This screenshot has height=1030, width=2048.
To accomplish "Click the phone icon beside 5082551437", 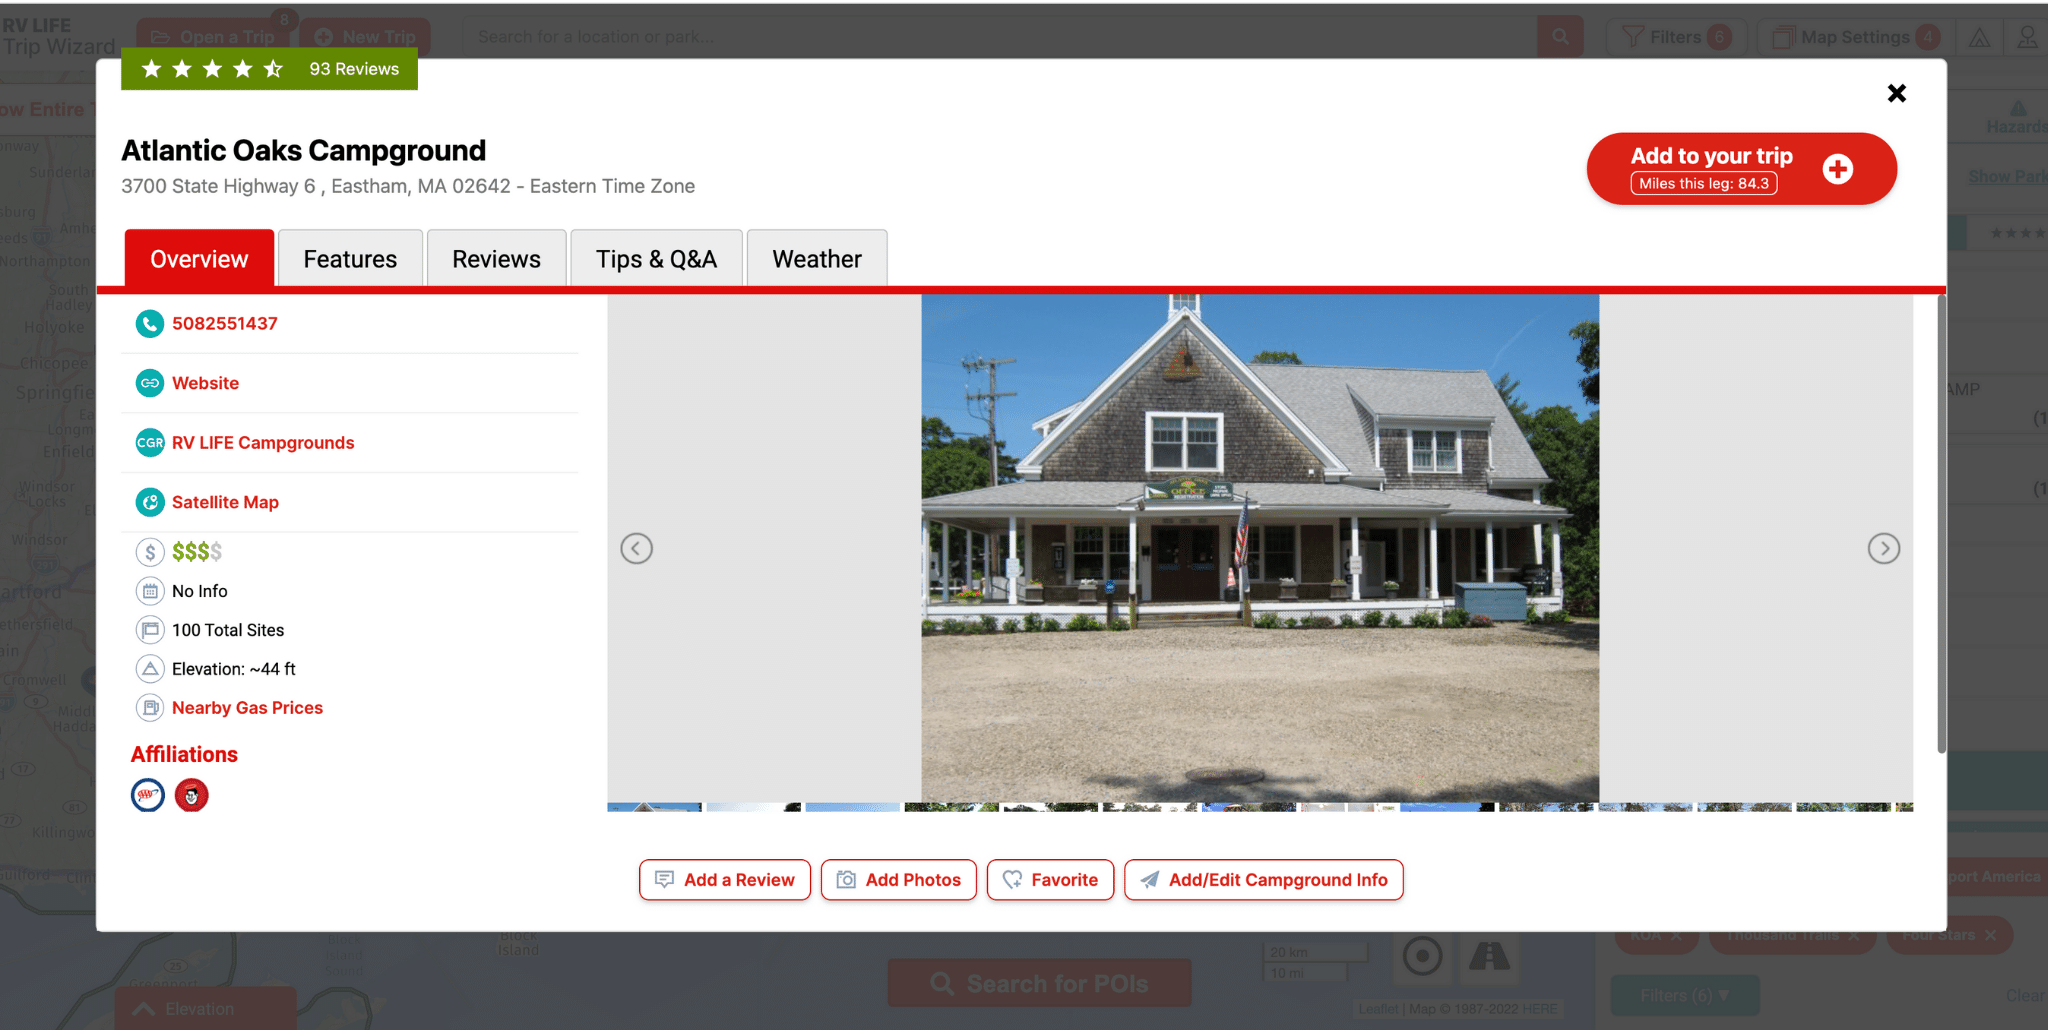I will (150, 324).
